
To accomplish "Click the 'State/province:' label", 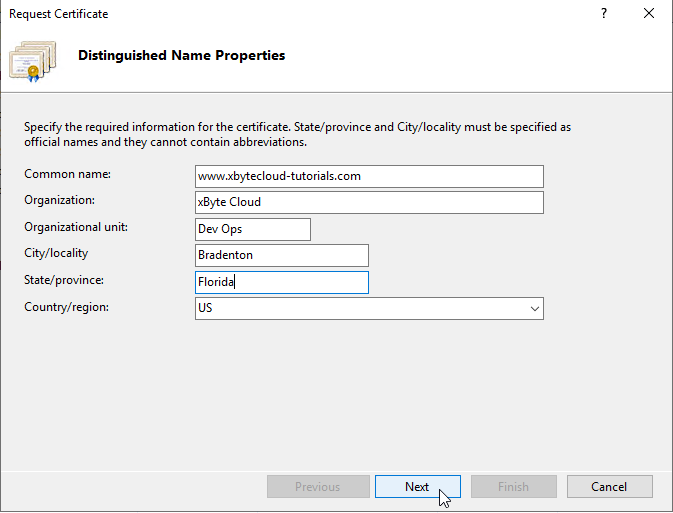I will pyautogui.click(x=64, y=280).
